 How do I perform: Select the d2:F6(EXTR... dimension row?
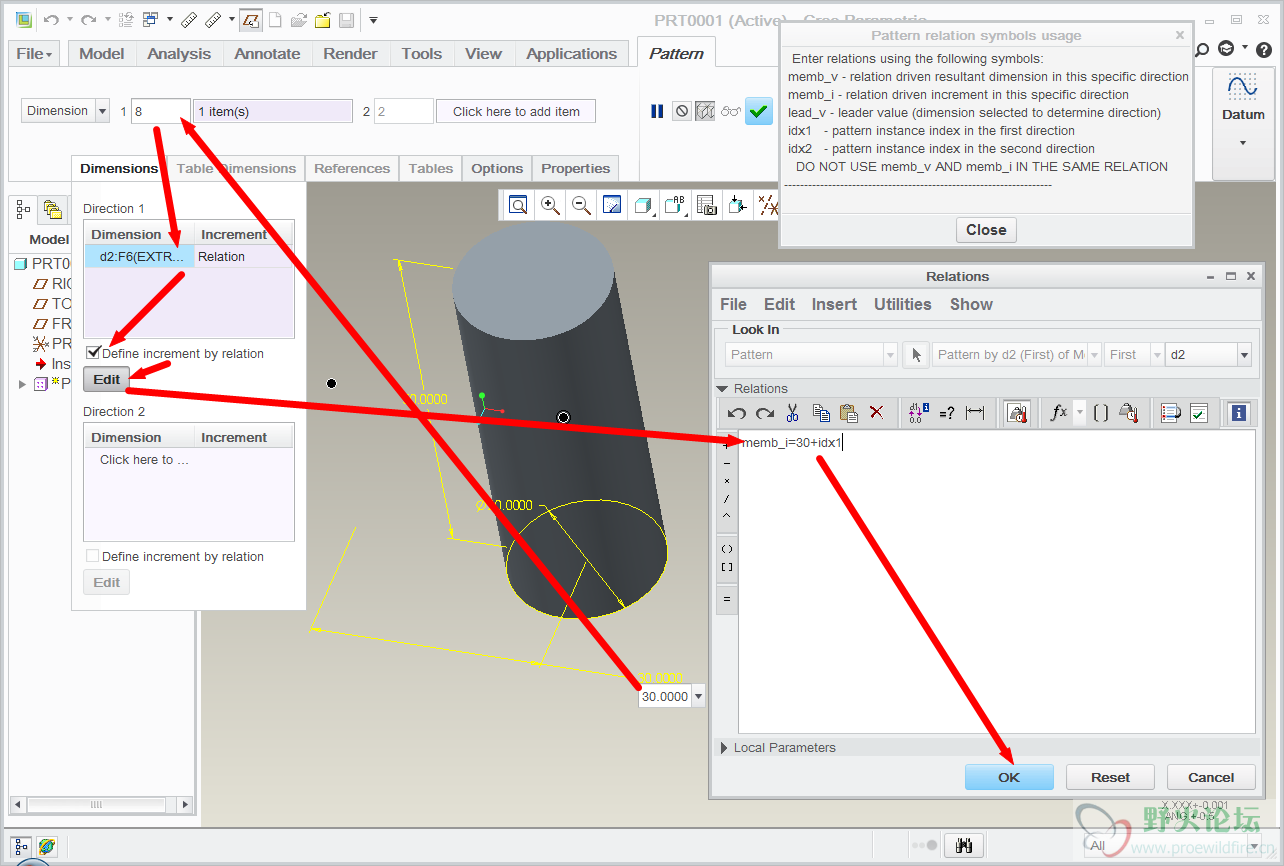pos(140,257)
